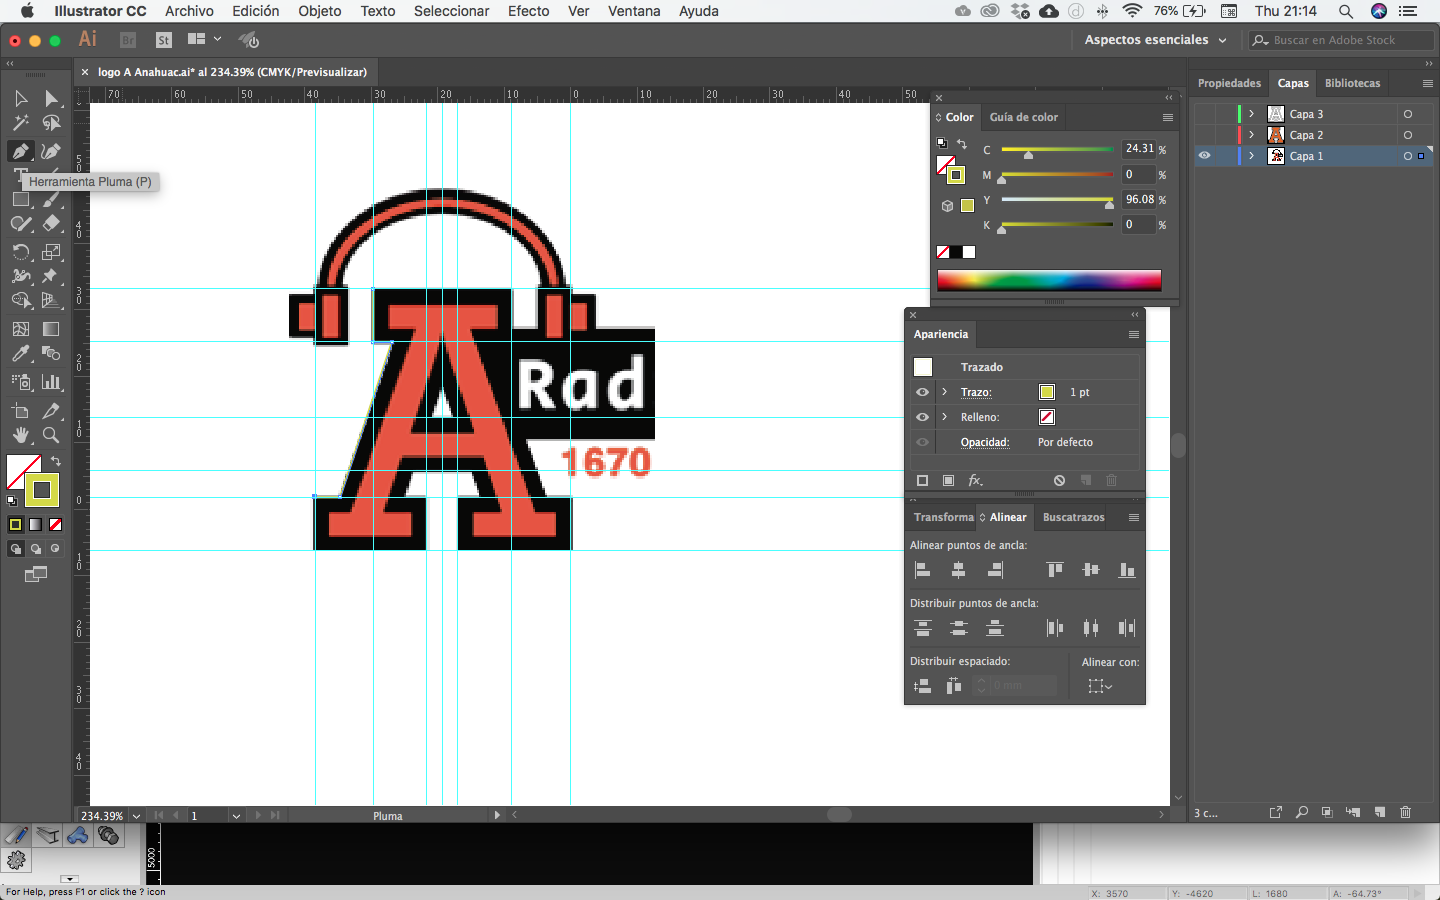The width and height of the screenshot is (1440, 900).
Task: Pick a color from the spectrum bar
Action: (1049, 280)
